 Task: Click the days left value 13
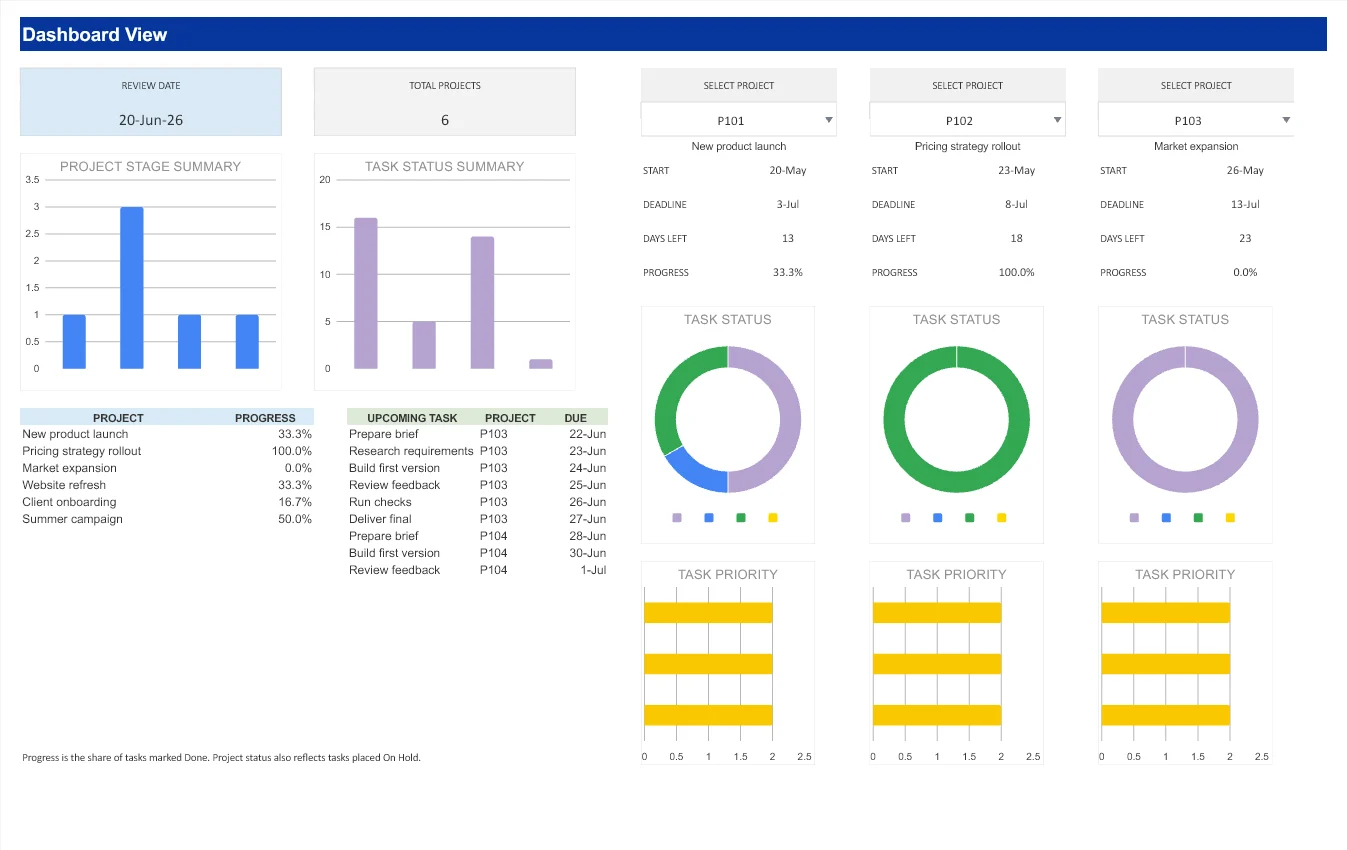pyautogui.click(x=788, y=238)
